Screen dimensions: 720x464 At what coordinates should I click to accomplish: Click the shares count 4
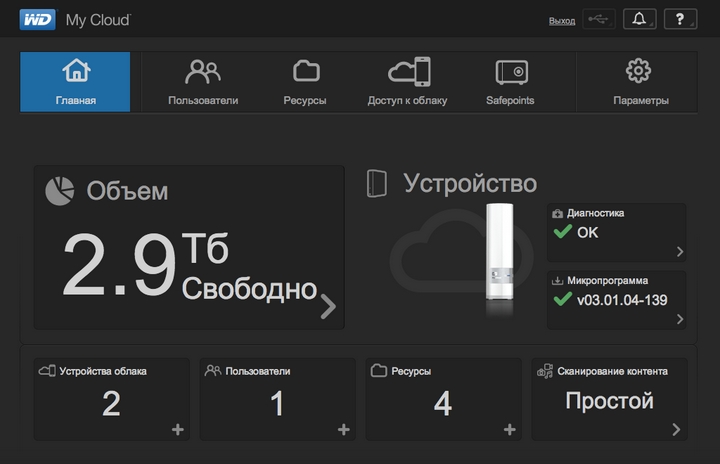(443, 404)
